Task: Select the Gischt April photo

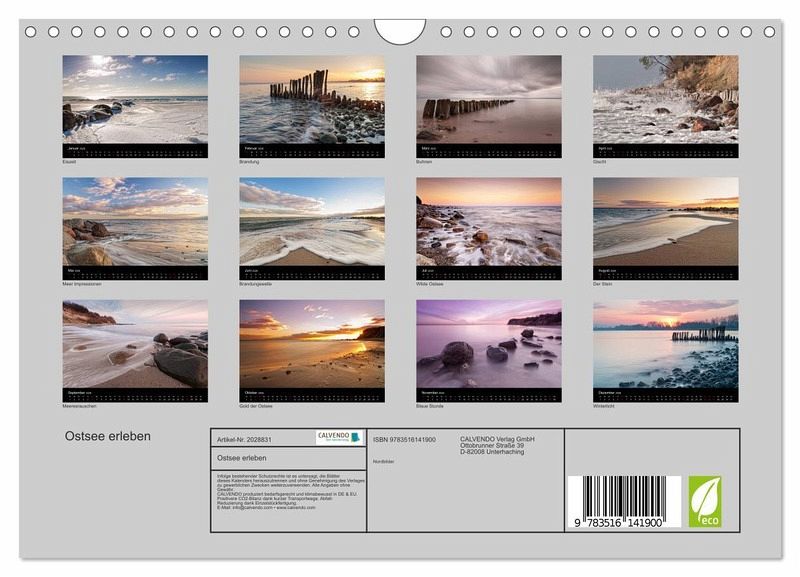Action: pyautogui.click(x=665, y=100)
